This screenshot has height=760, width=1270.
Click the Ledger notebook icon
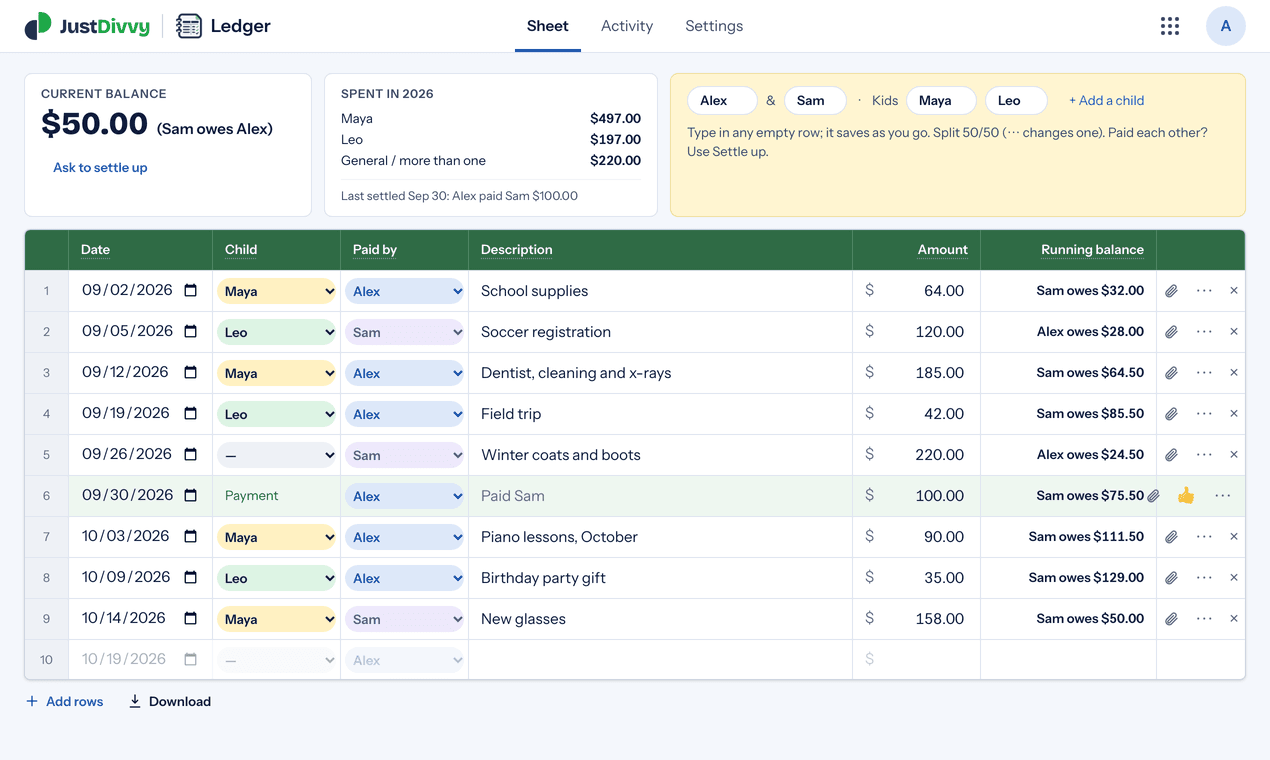point(189,26)
